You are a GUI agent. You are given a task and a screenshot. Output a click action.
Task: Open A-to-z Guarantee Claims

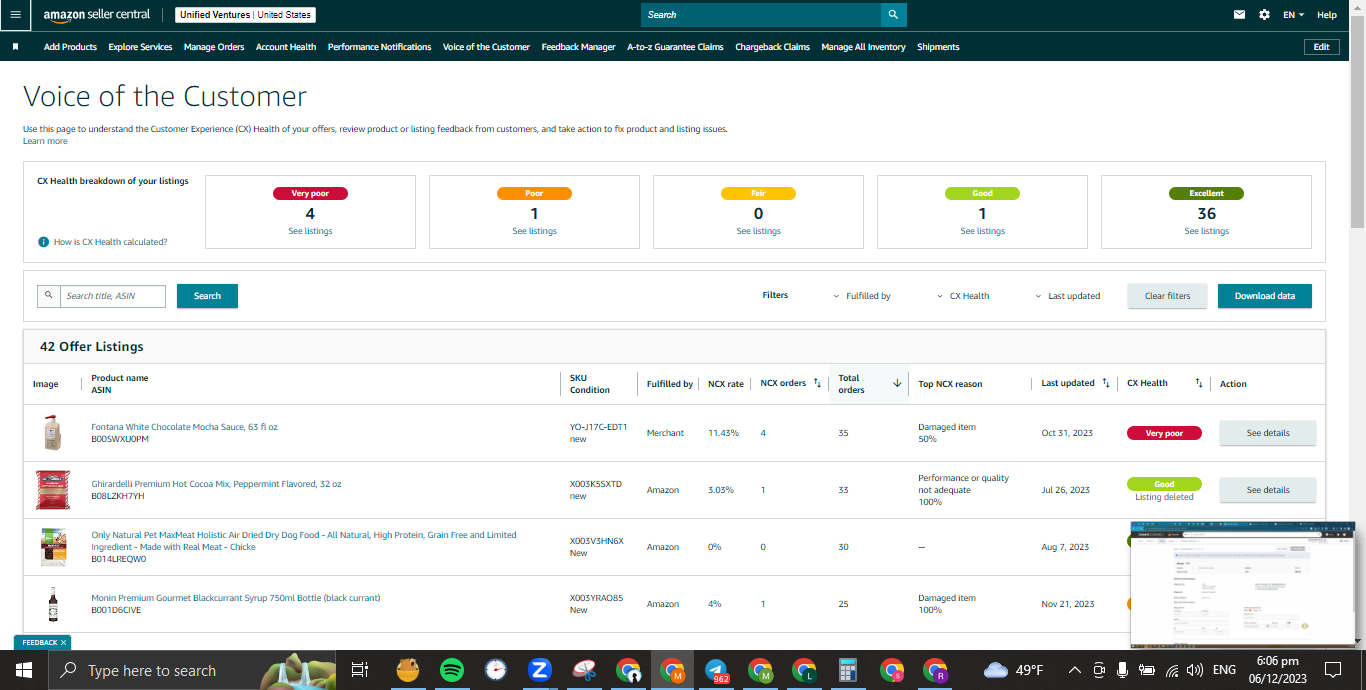coord(675,47)
